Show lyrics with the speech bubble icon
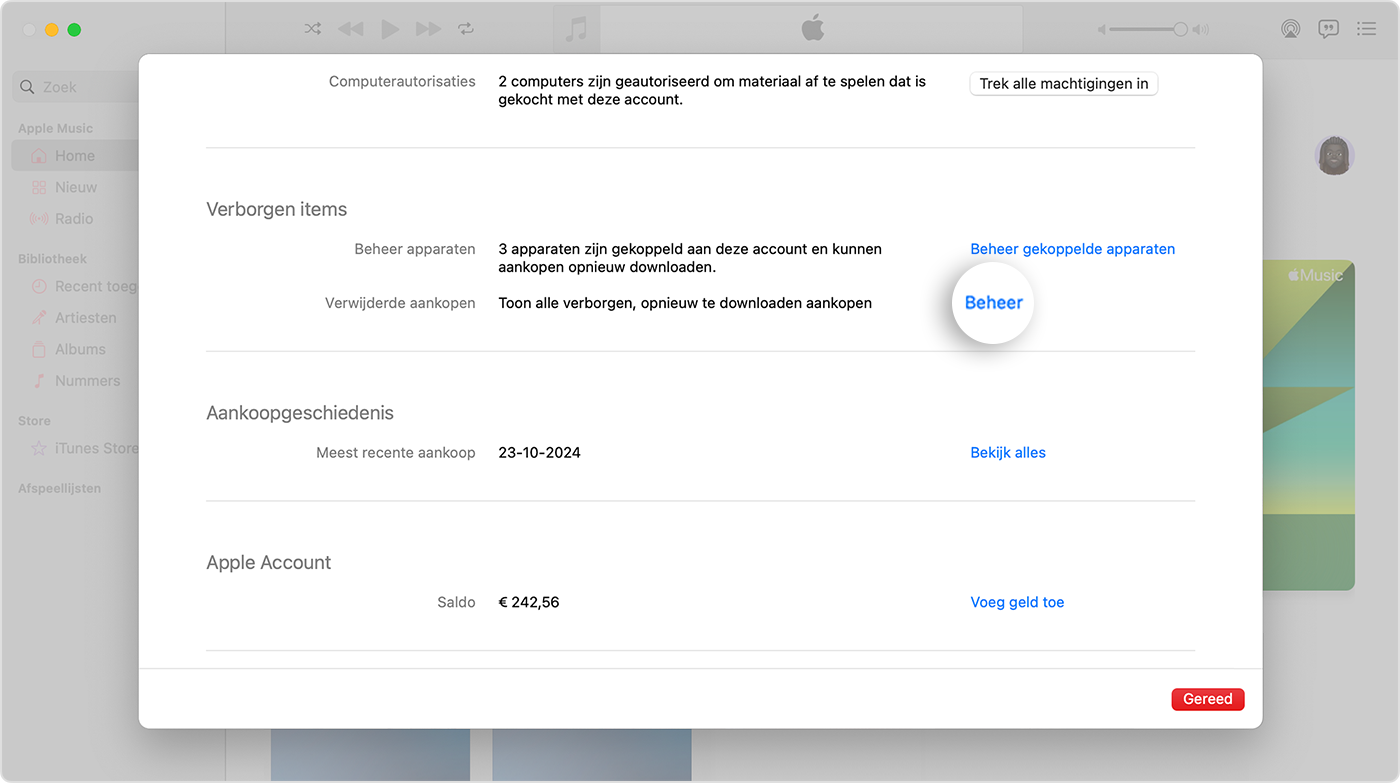Image resolution: width=1400 pixels, height=784 pixels. [x=1328, y=29]
